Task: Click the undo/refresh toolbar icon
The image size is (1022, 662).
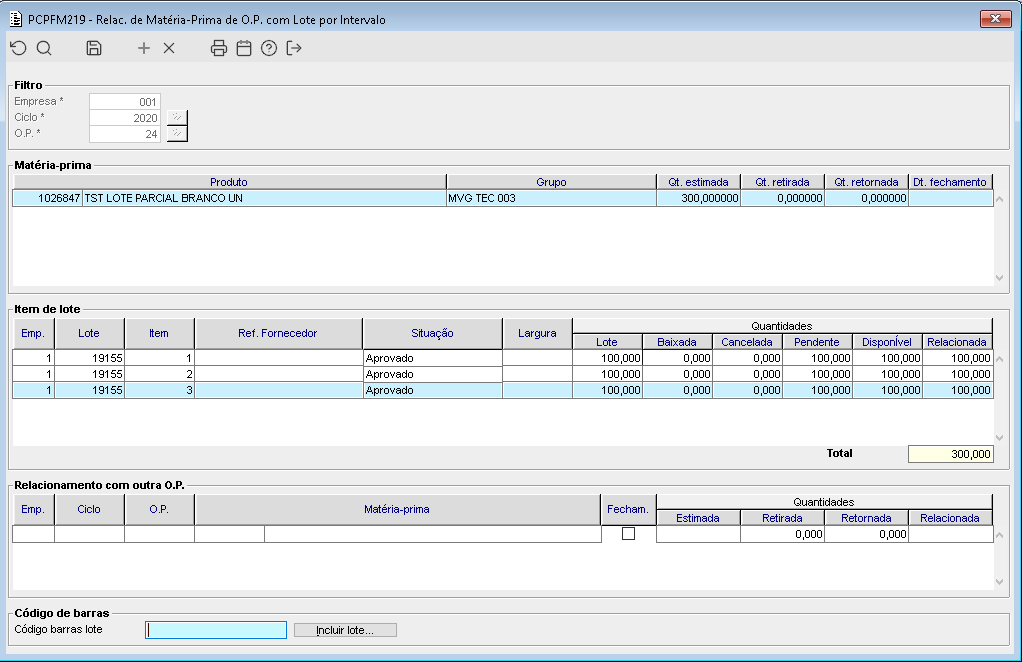Action: coord(18,48)
